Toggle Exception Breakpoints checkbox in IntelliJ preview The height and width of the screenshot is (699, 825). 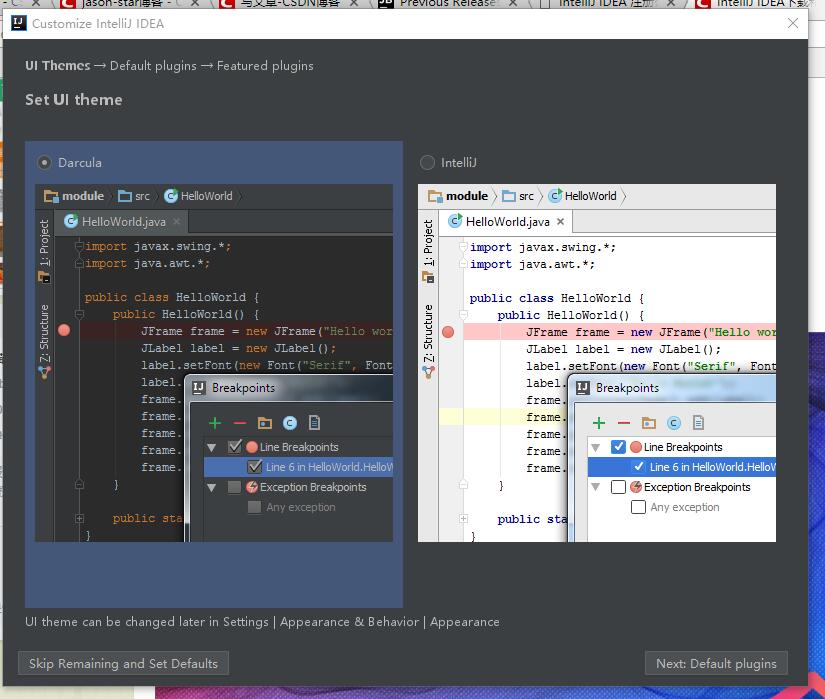coord(618,487)
